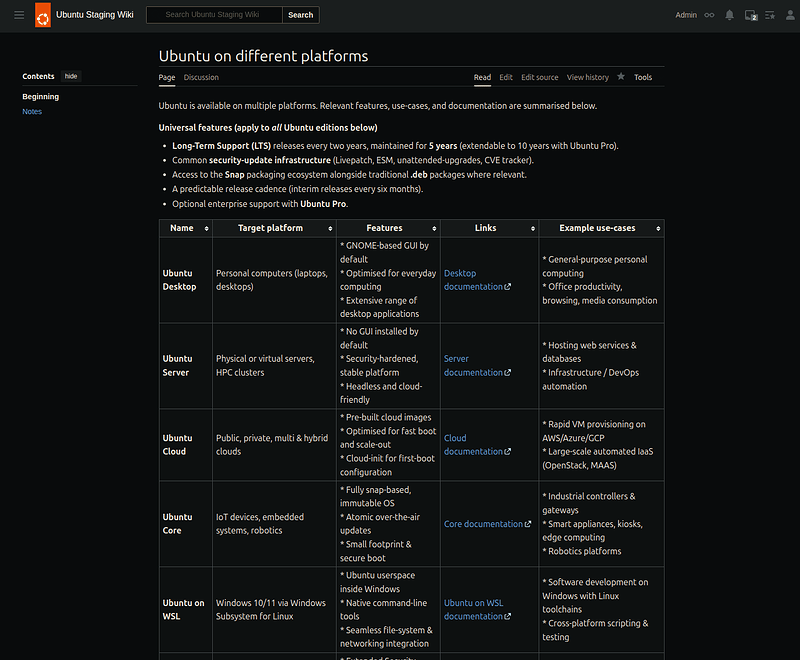
Task: Click the external-link icon on Core documentation
Action: point(528,524)
